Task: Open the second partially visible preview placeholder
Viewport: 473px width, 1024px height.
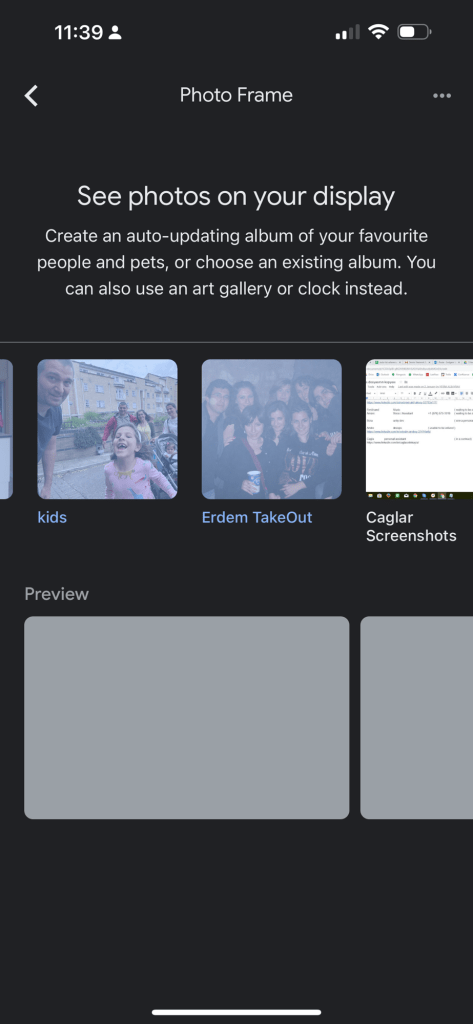Action: tap(417, 718)
